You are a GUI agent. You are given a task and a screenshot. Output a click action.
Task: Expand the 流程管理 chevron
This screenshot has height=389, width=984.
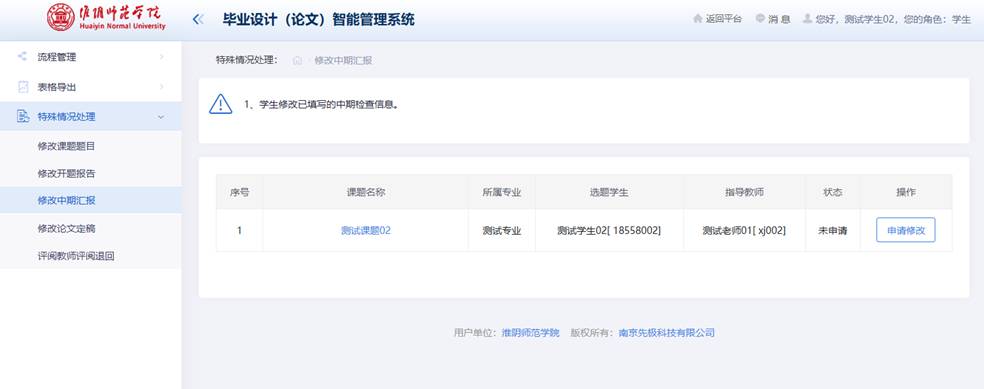coord(161,57)
